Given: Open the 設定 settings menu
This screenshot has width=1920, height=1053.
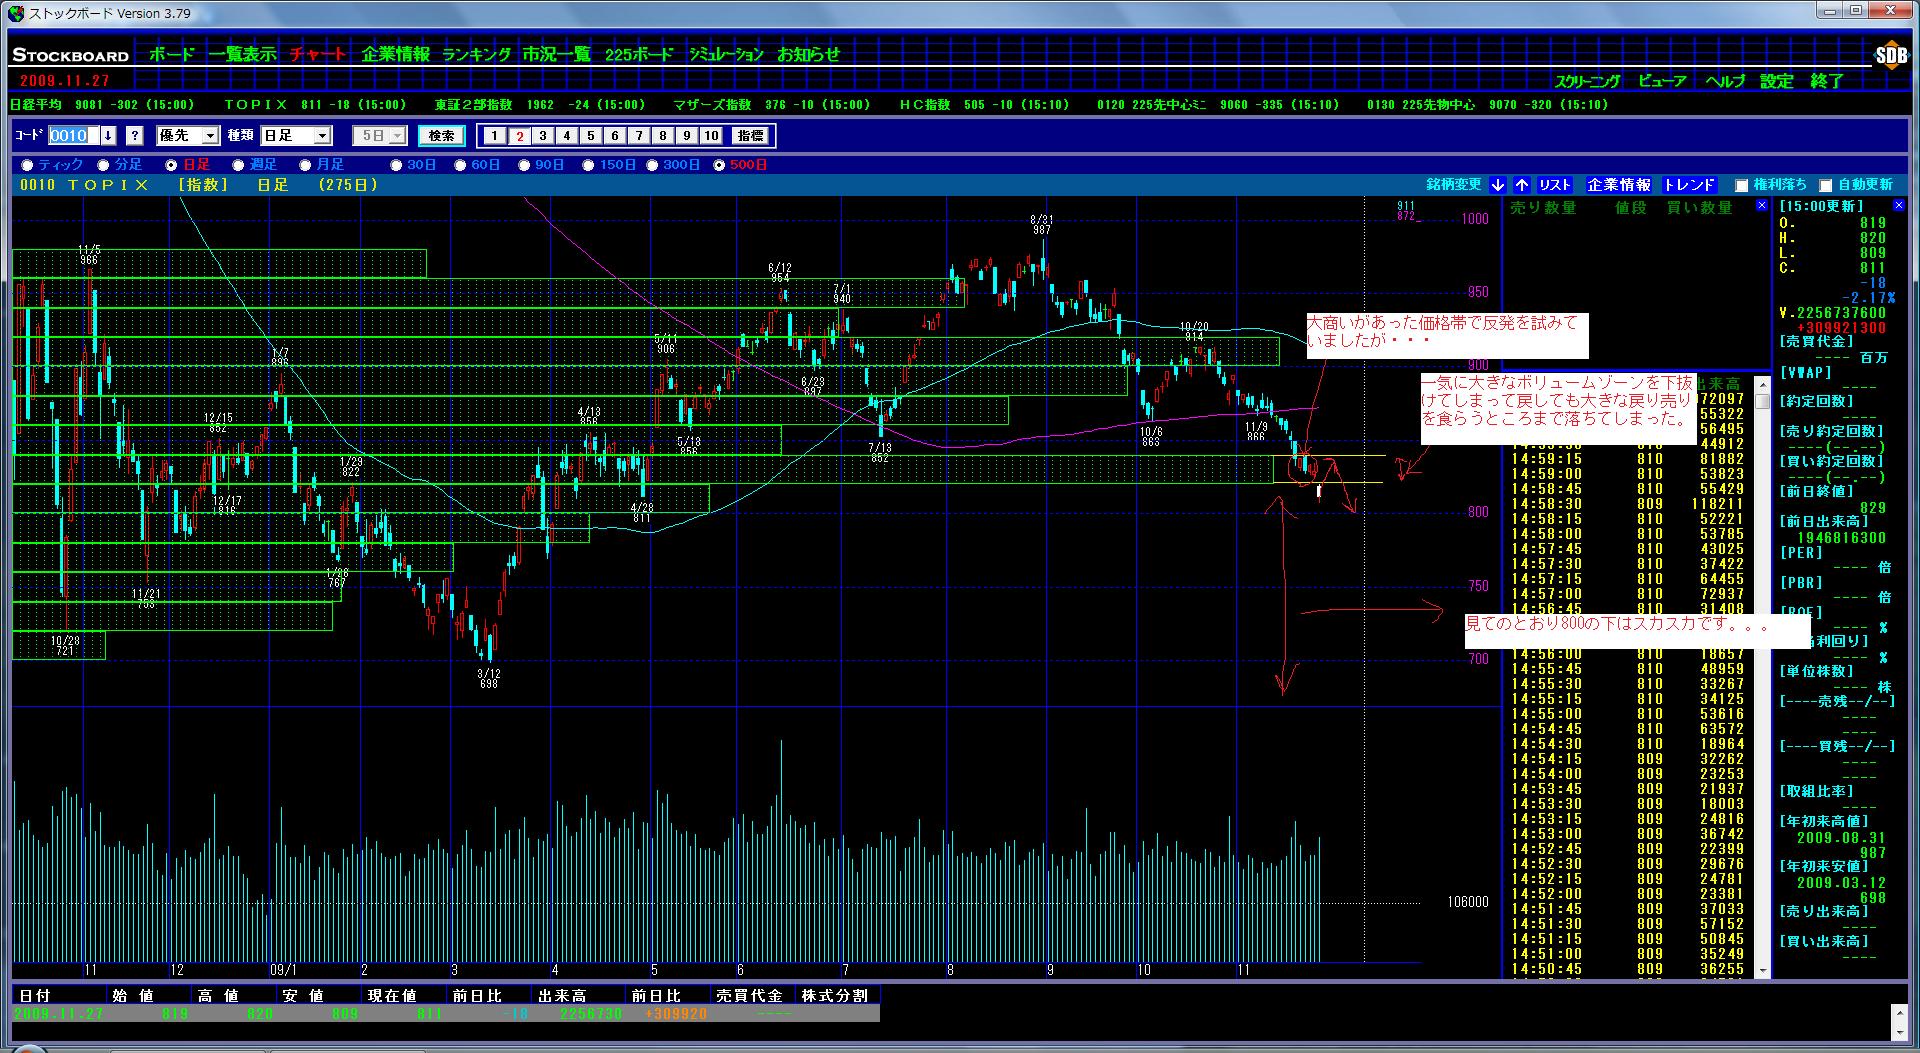Looking at the screenshot, I should tap(1776, 81).
